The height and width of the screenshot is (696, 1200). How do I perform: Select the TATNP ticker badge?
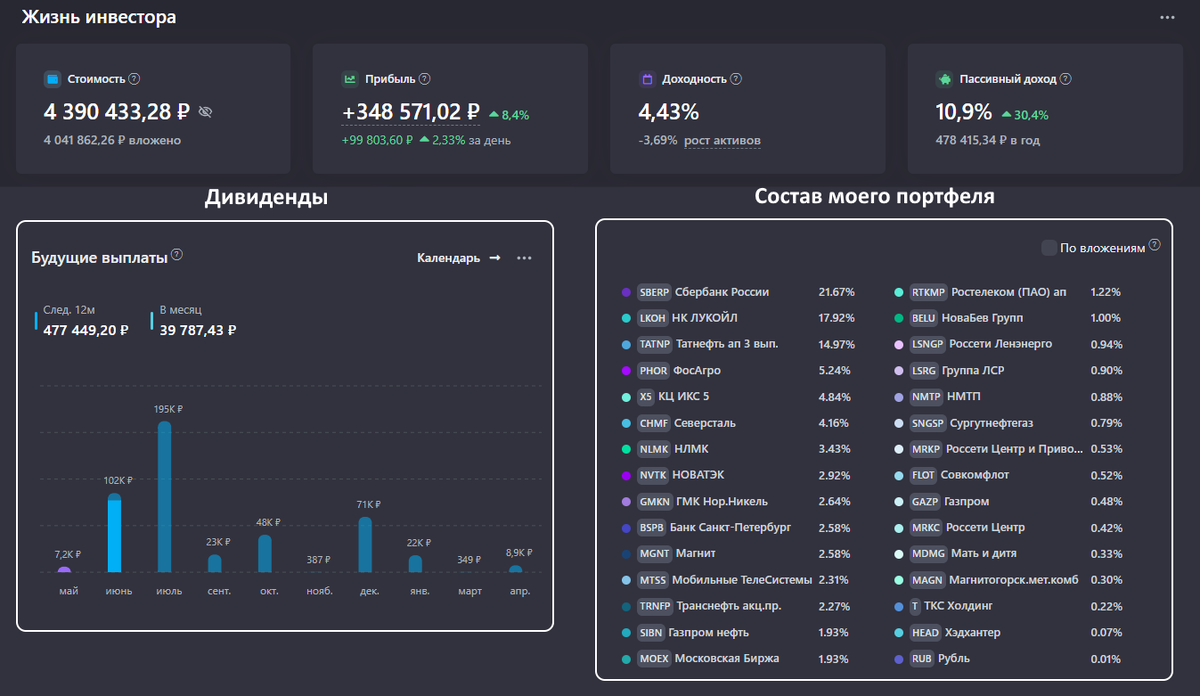click(x=654, y=344)
